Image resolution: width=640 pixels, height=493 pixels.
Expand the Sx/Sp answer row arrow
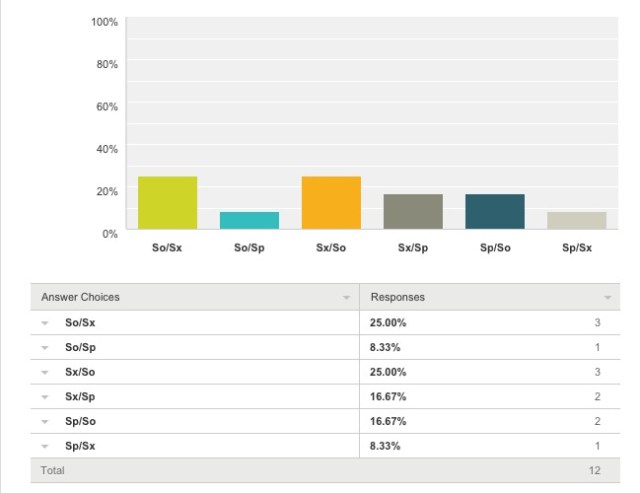(x=44, y=396)
